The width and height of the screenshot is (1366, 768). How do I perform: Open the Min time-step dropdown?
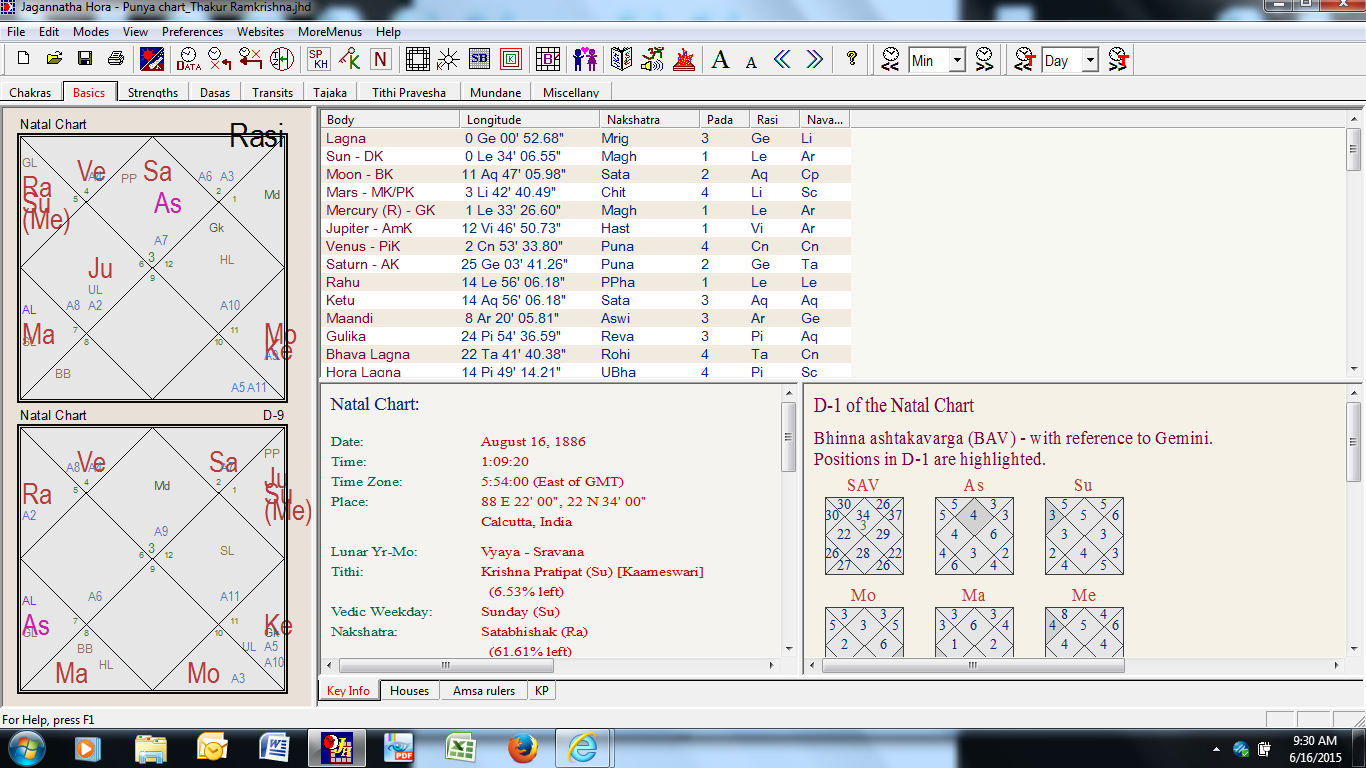point(957,60)
